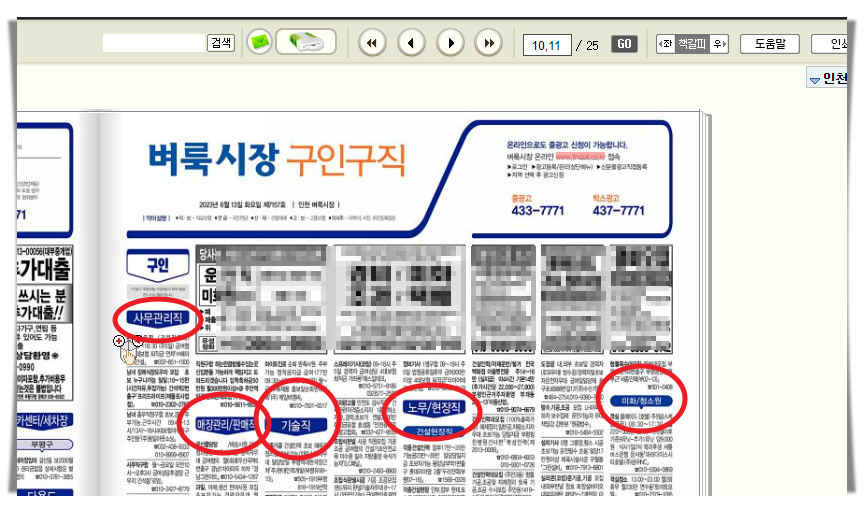Click the right page edge to turn page
The width and height of the screenshot is (864, 513).
[705, 303]
